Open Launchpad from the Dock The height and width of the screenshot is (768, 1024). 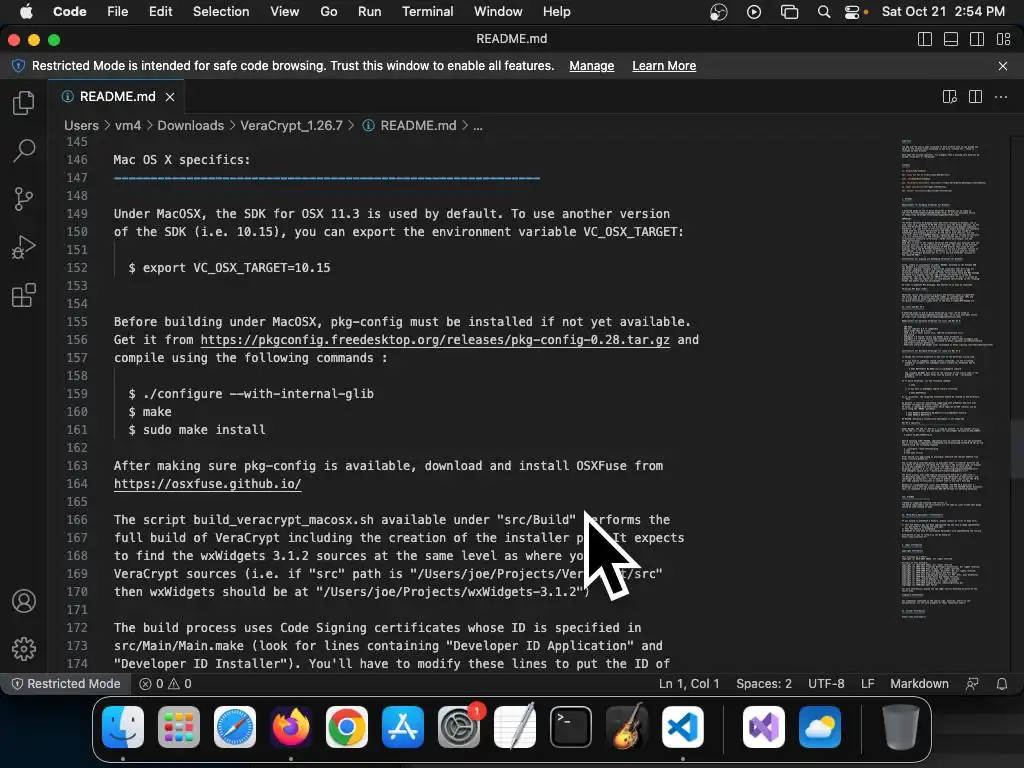(x=179, y=727)
